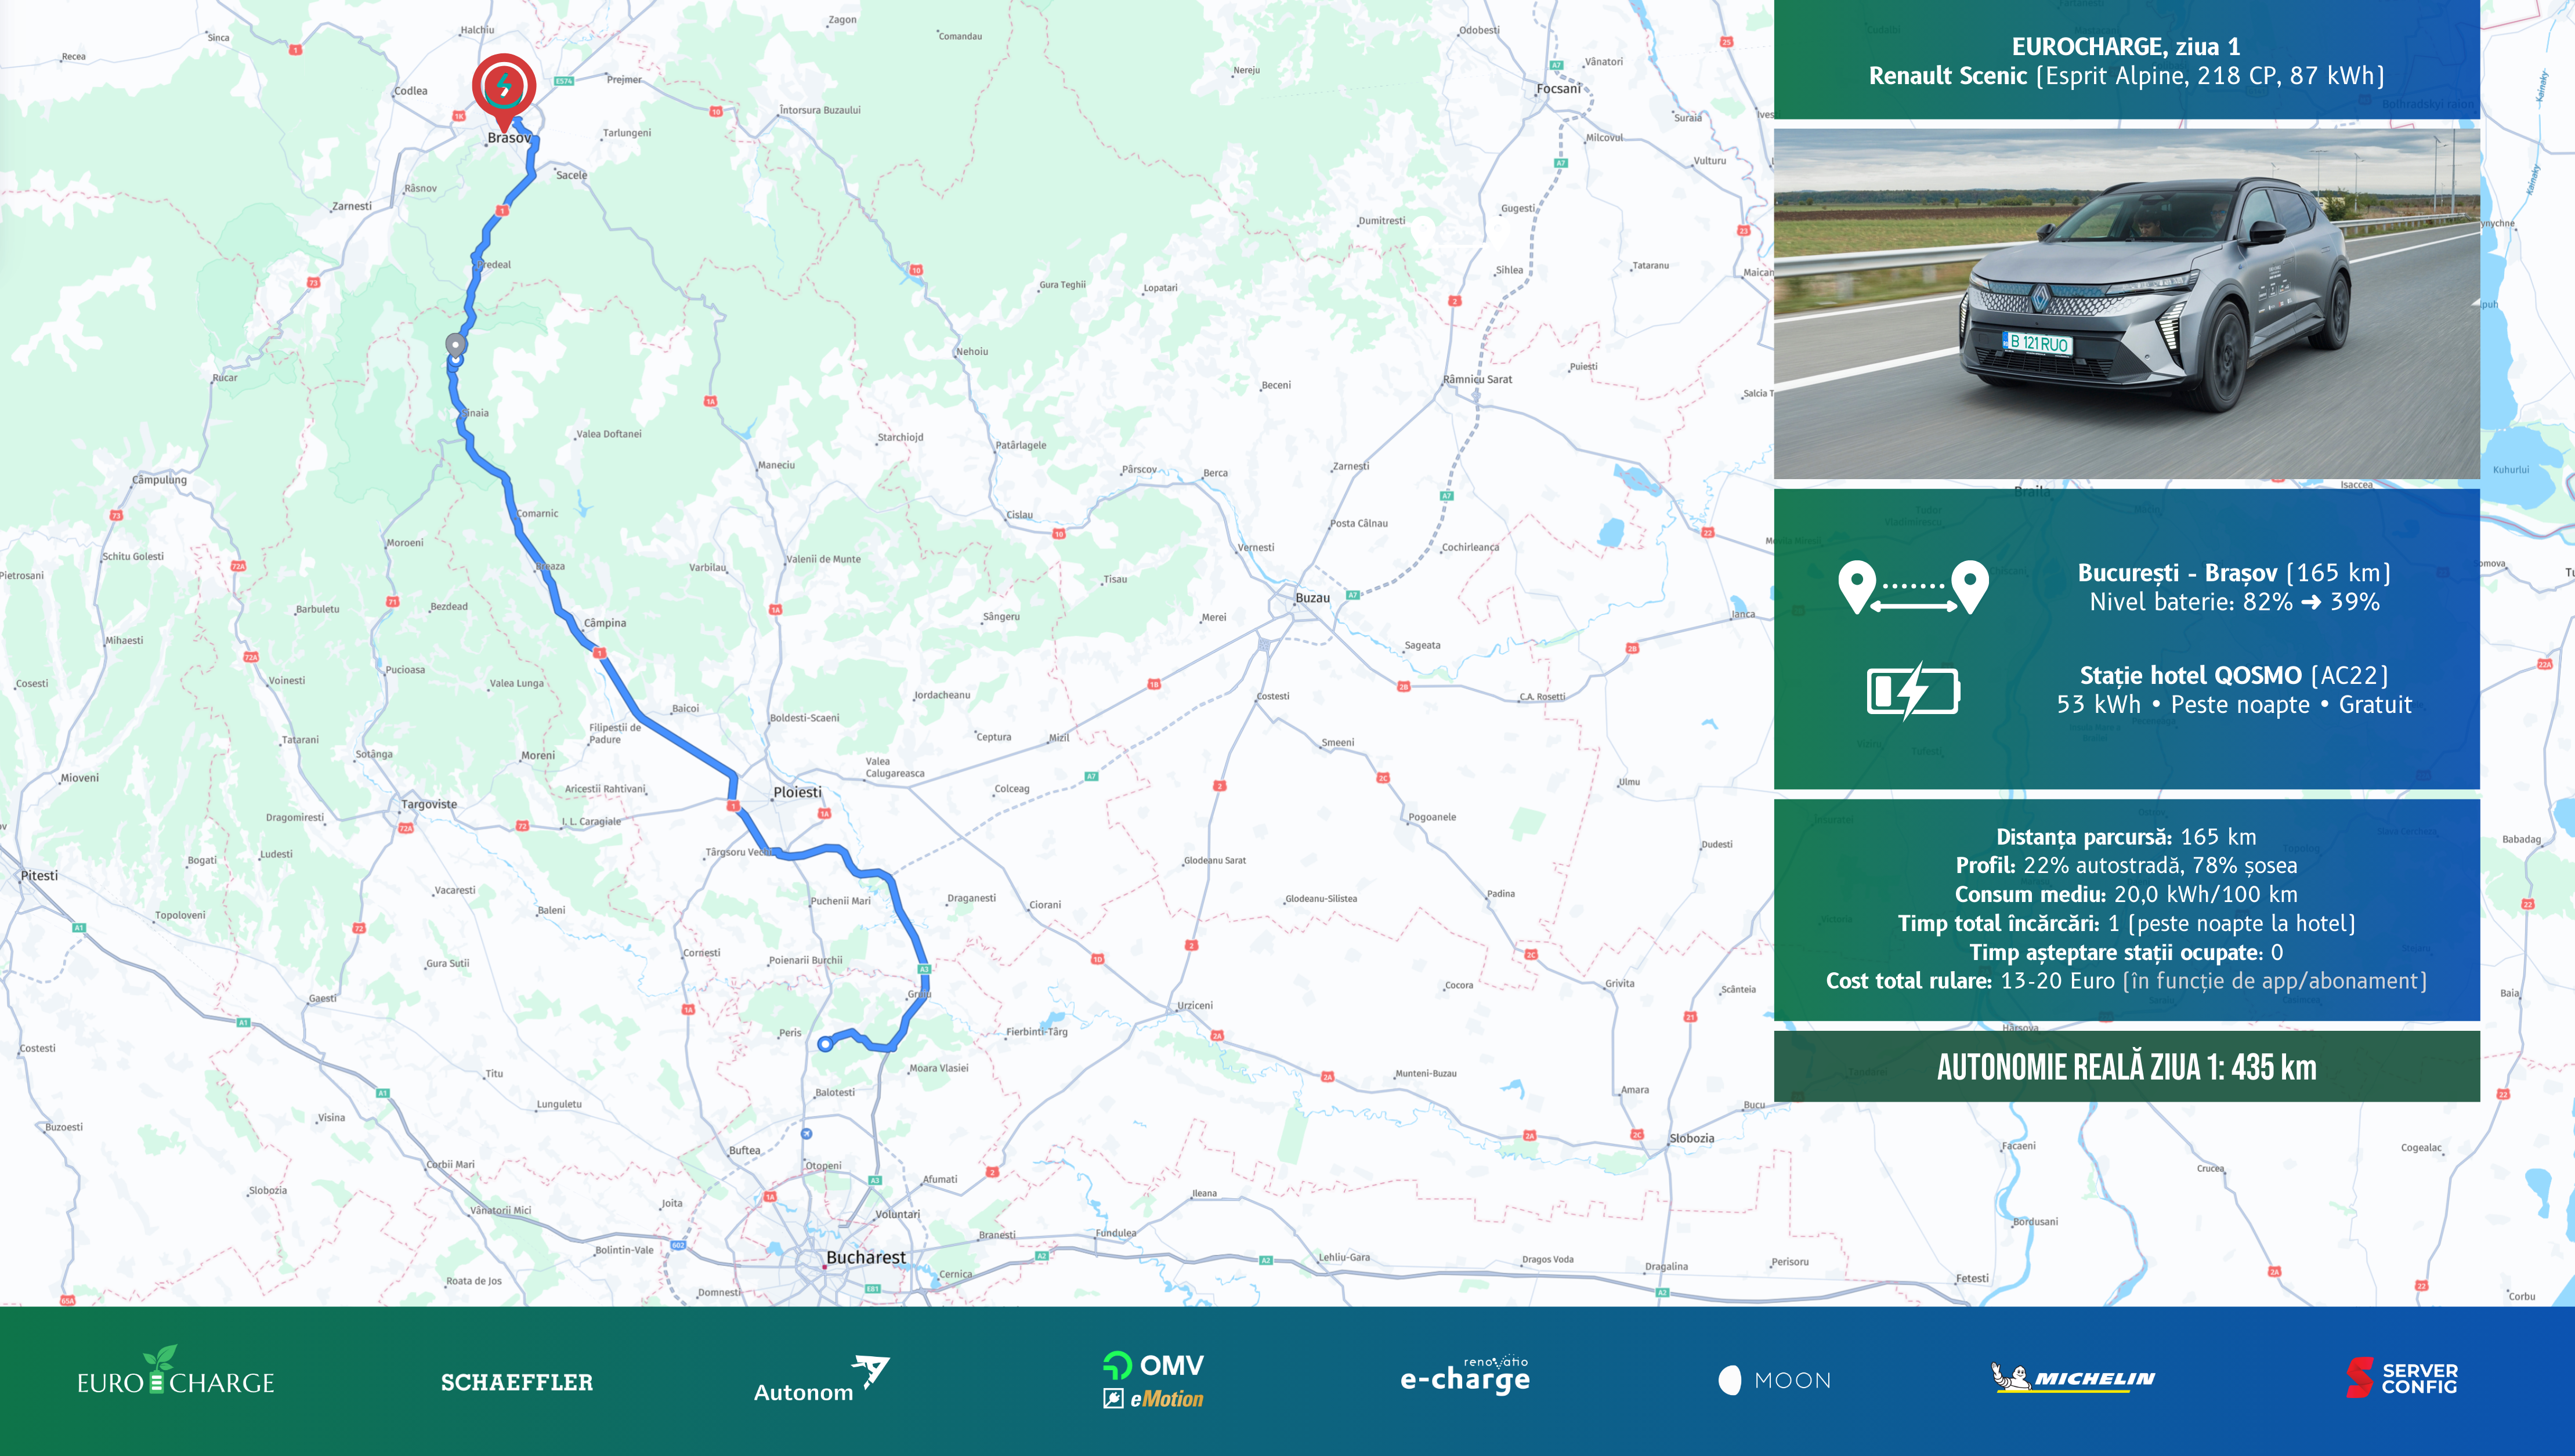Click the renovatio e-charge logo

point(1465,1375)
